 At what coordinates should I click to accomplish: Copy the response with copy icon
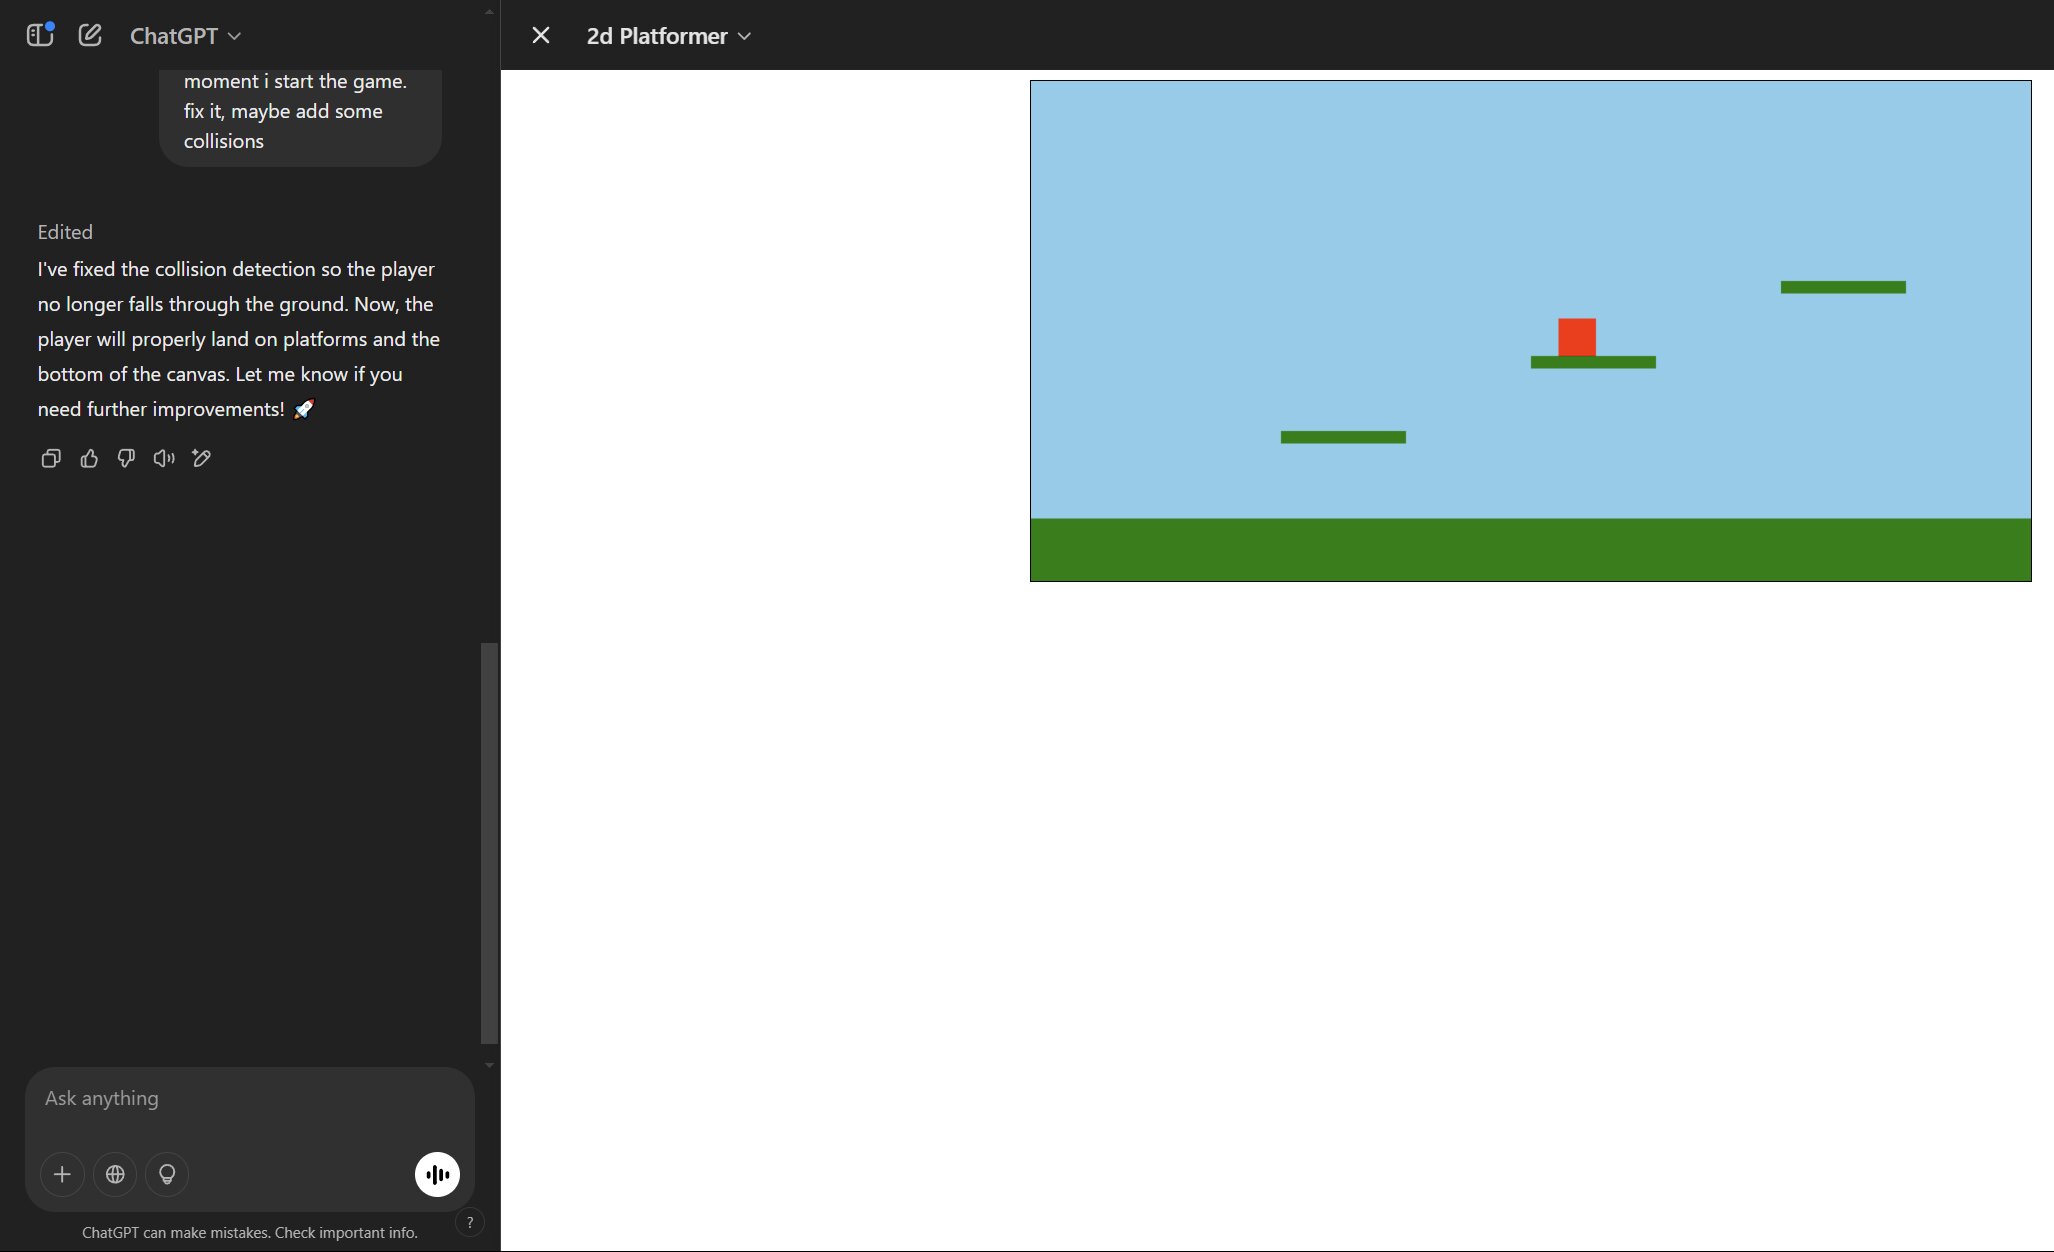51,458
